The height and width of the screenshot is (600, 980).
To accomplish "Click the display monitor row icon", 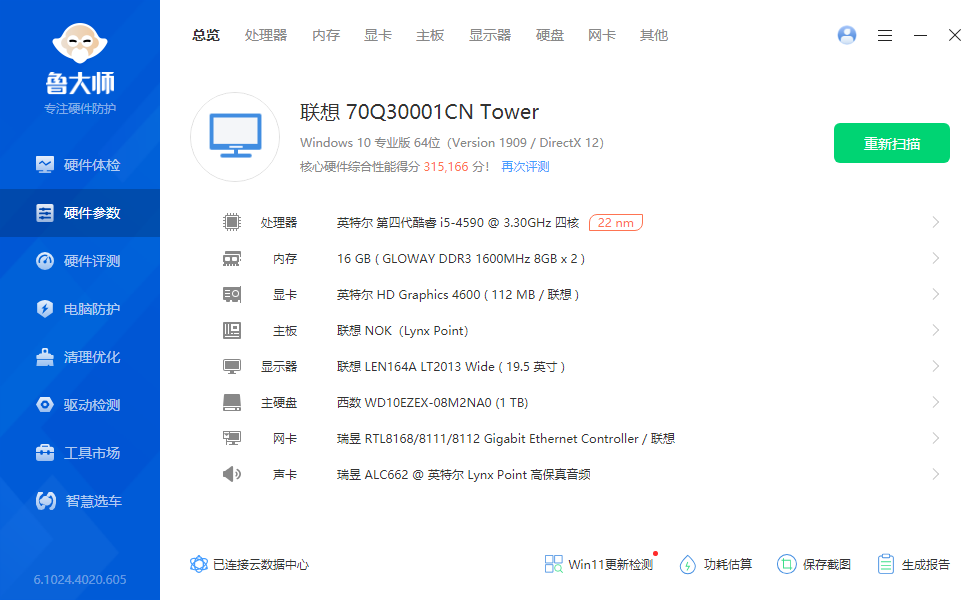I will (232, 366).
